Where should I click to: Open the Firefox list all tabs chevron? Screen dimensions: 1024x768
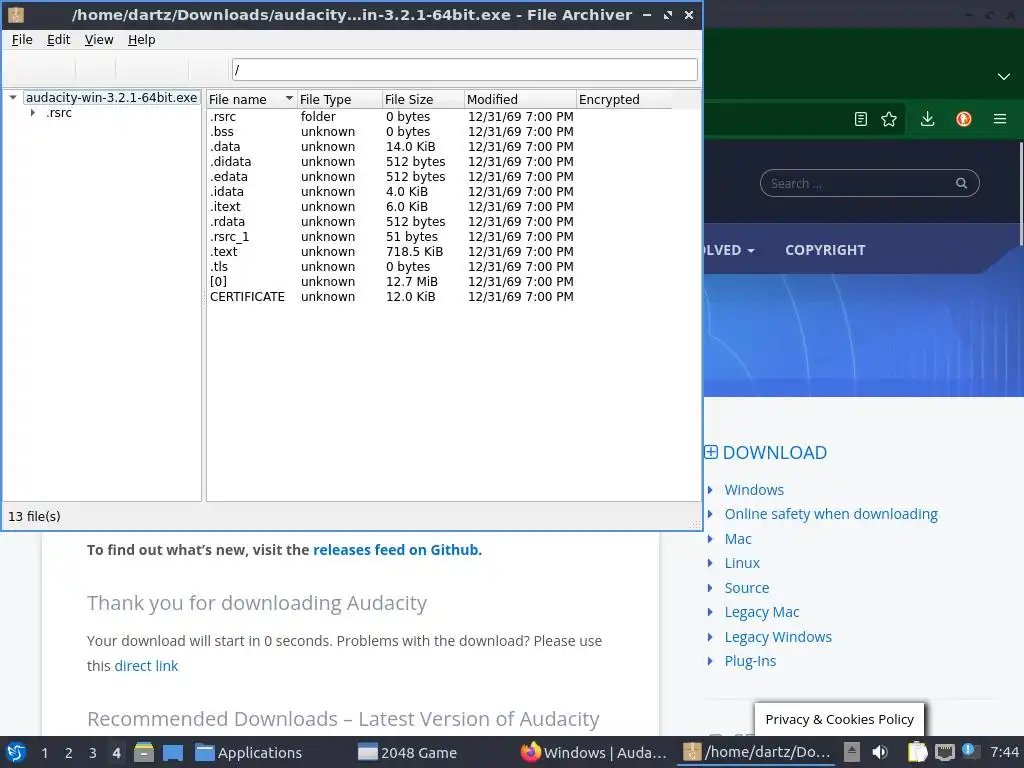click(1004, 76)
